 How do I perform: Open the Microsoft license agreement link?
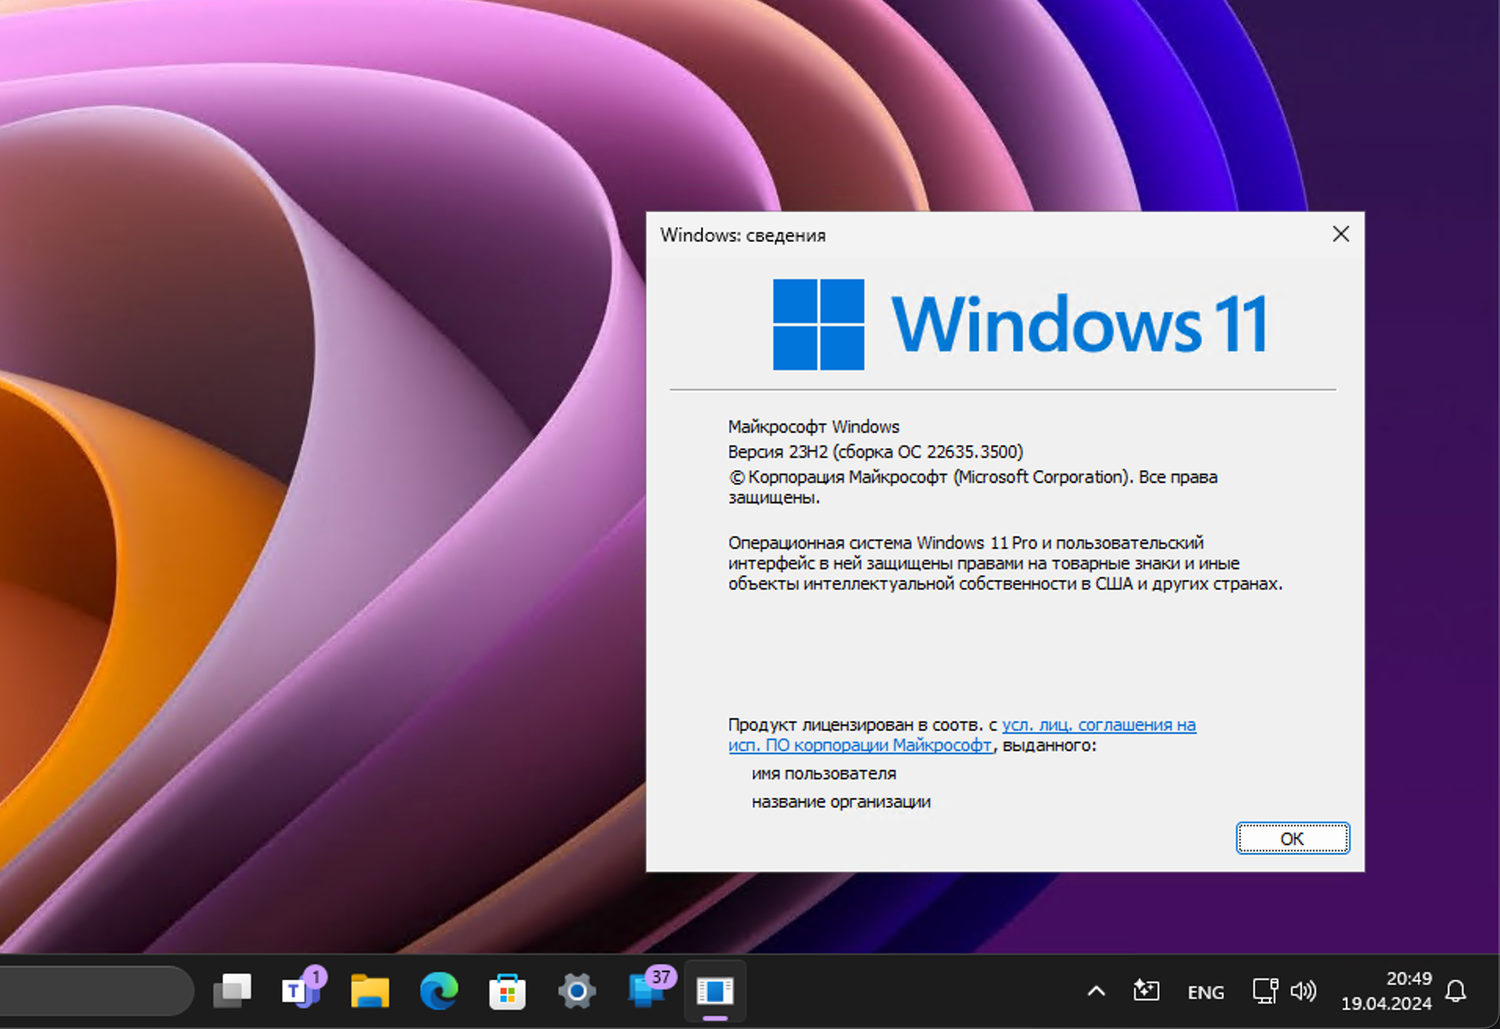pos(1100,725)
